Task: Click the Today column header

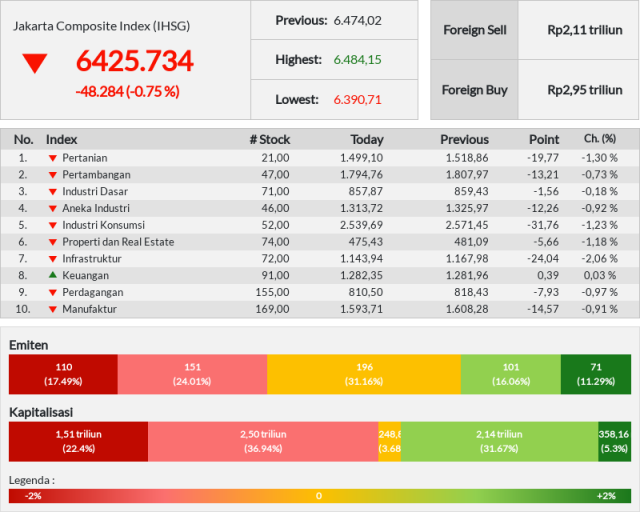Action: pyautogui.click(x=367, y=140)
